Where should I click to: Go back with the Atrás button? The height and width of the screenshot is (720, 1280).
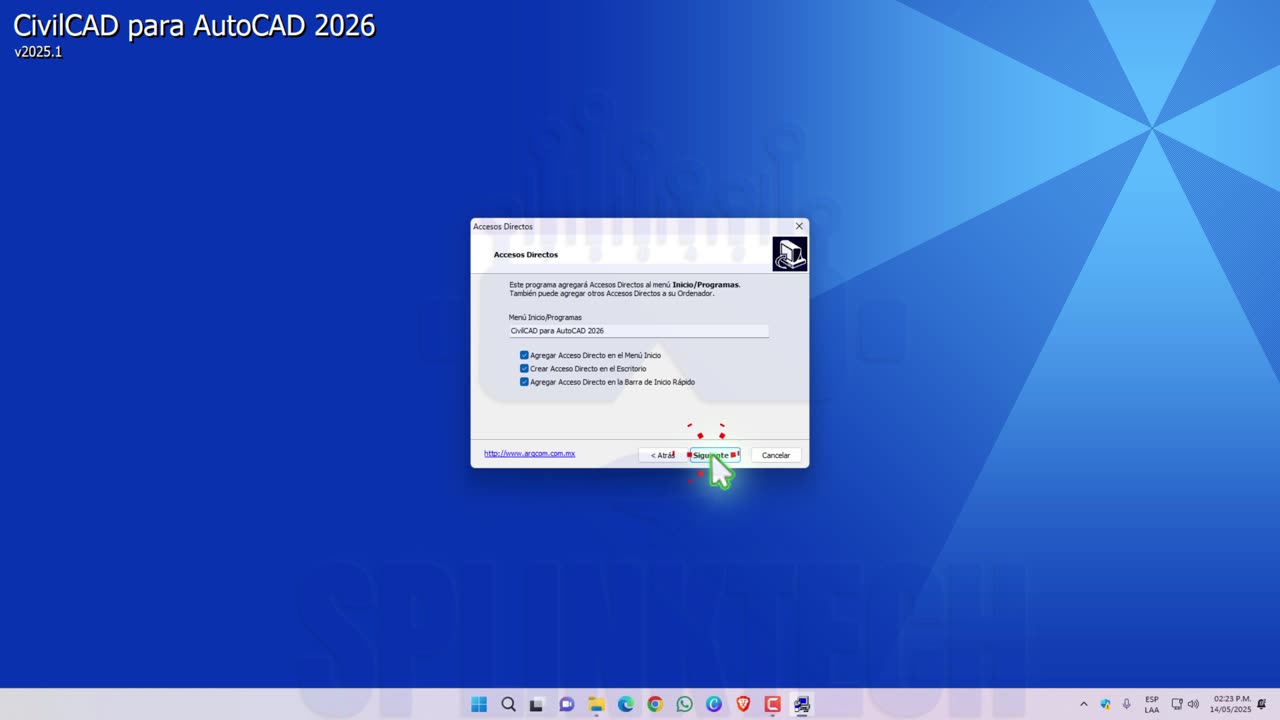point(662,455)
